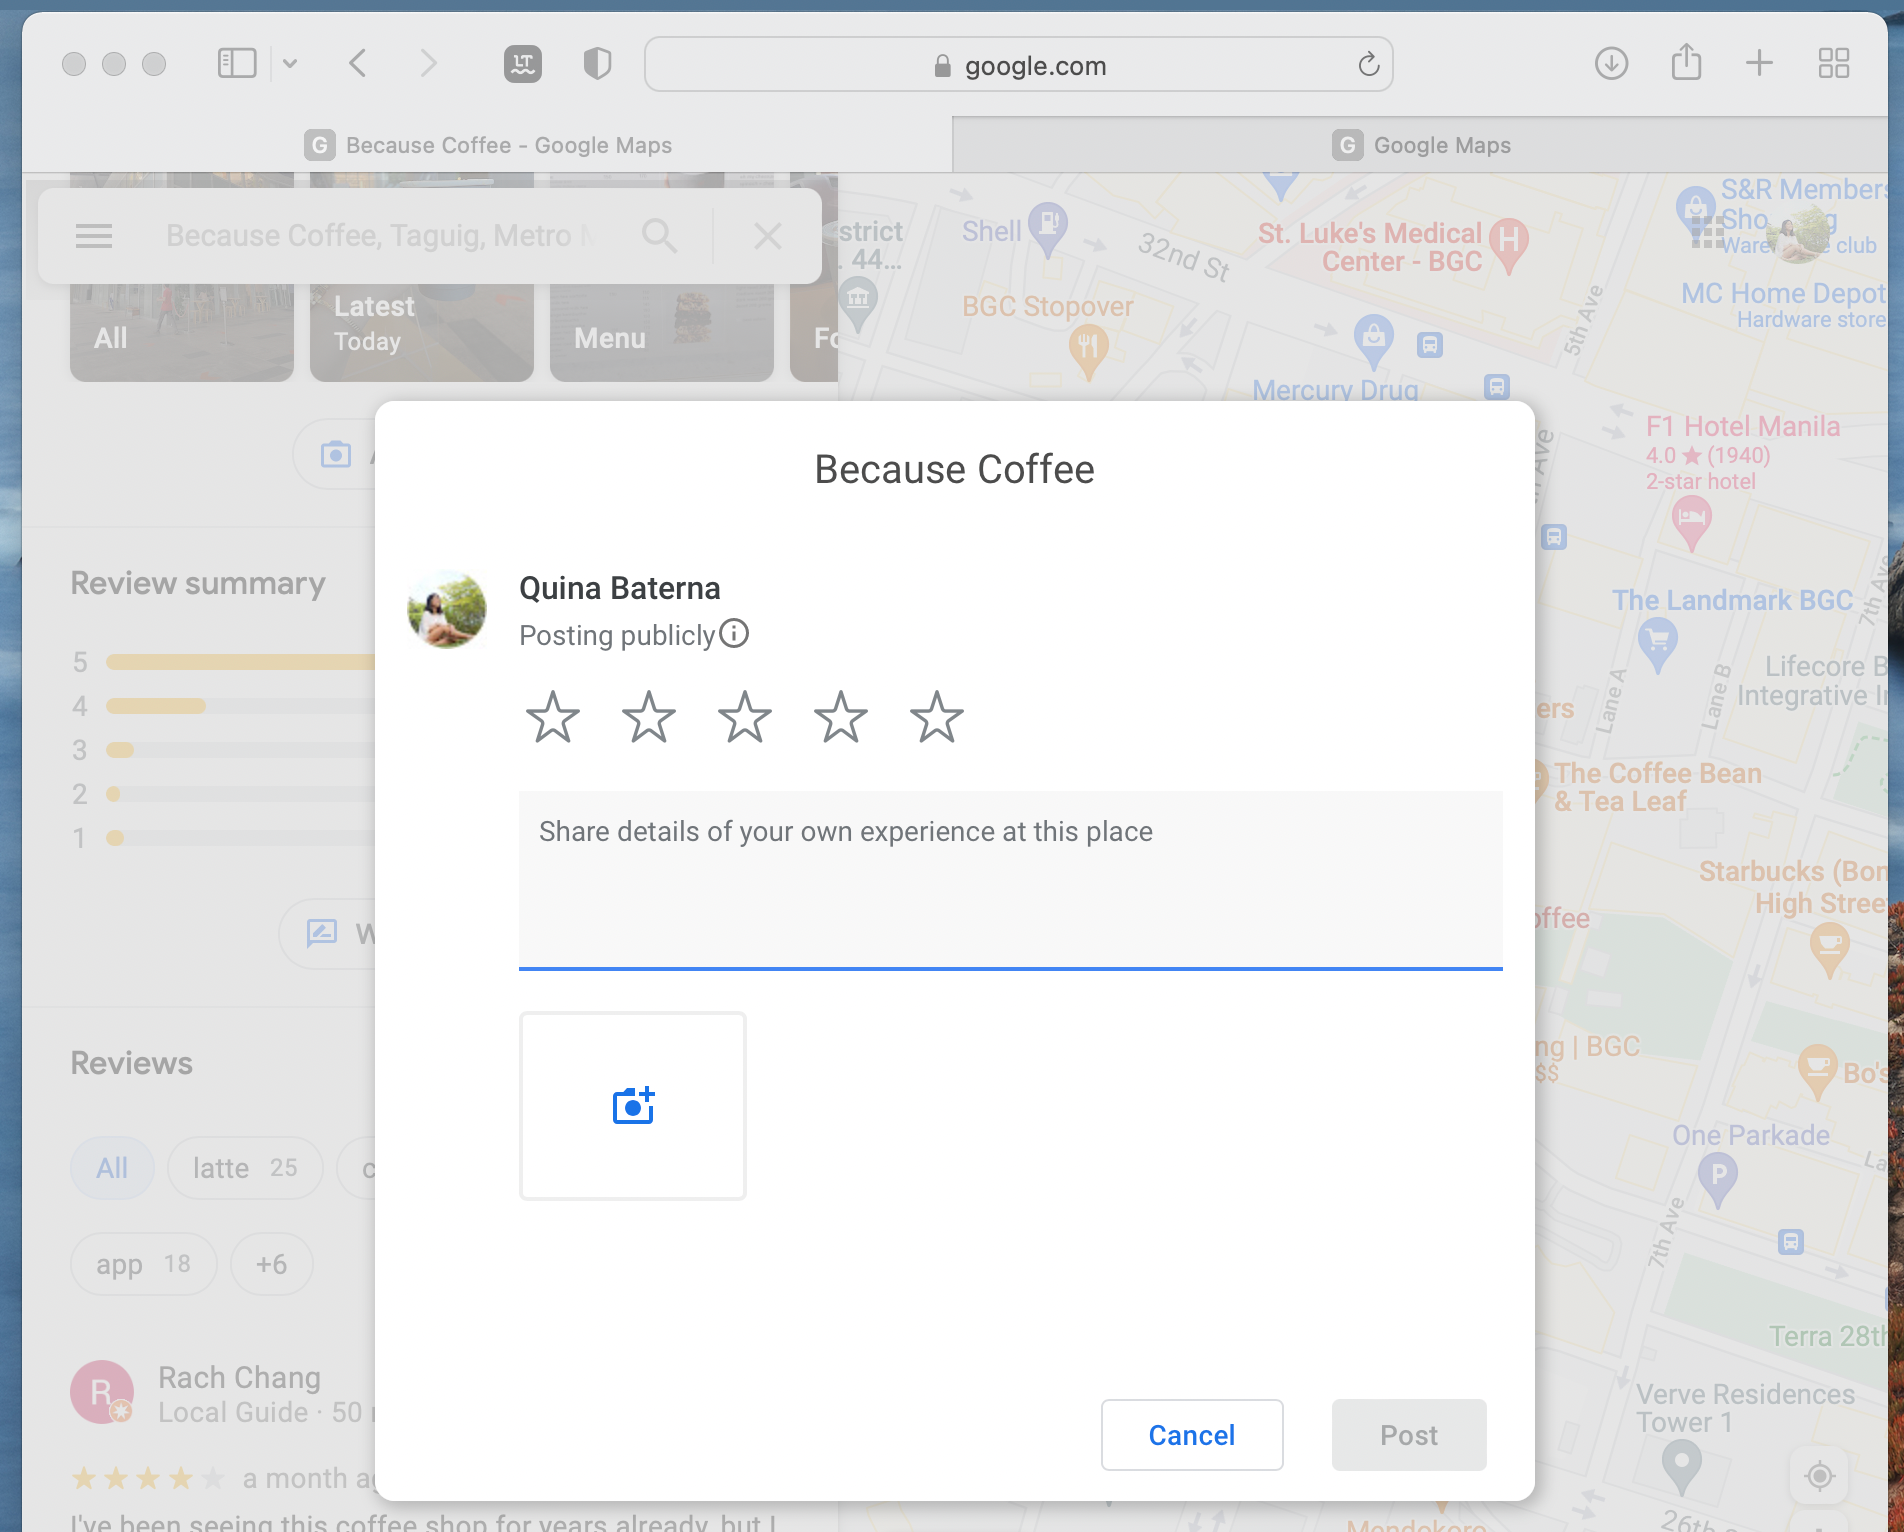Select the app review filter chip
This screenshot has height=1532, width=1904.
(x=143, y=1263)
